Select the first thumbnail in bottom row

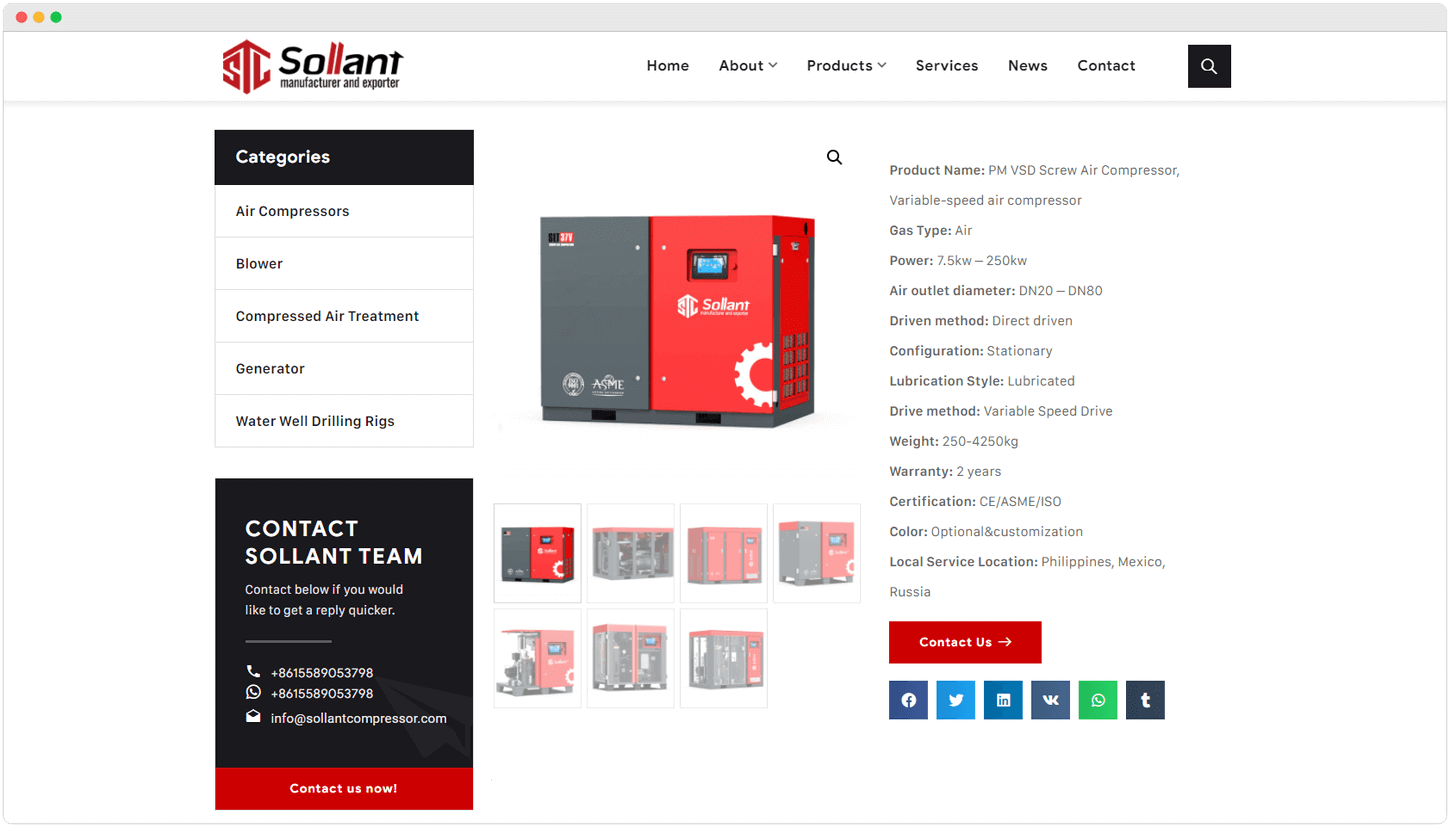pyautogui.click(x=538, y=658)
